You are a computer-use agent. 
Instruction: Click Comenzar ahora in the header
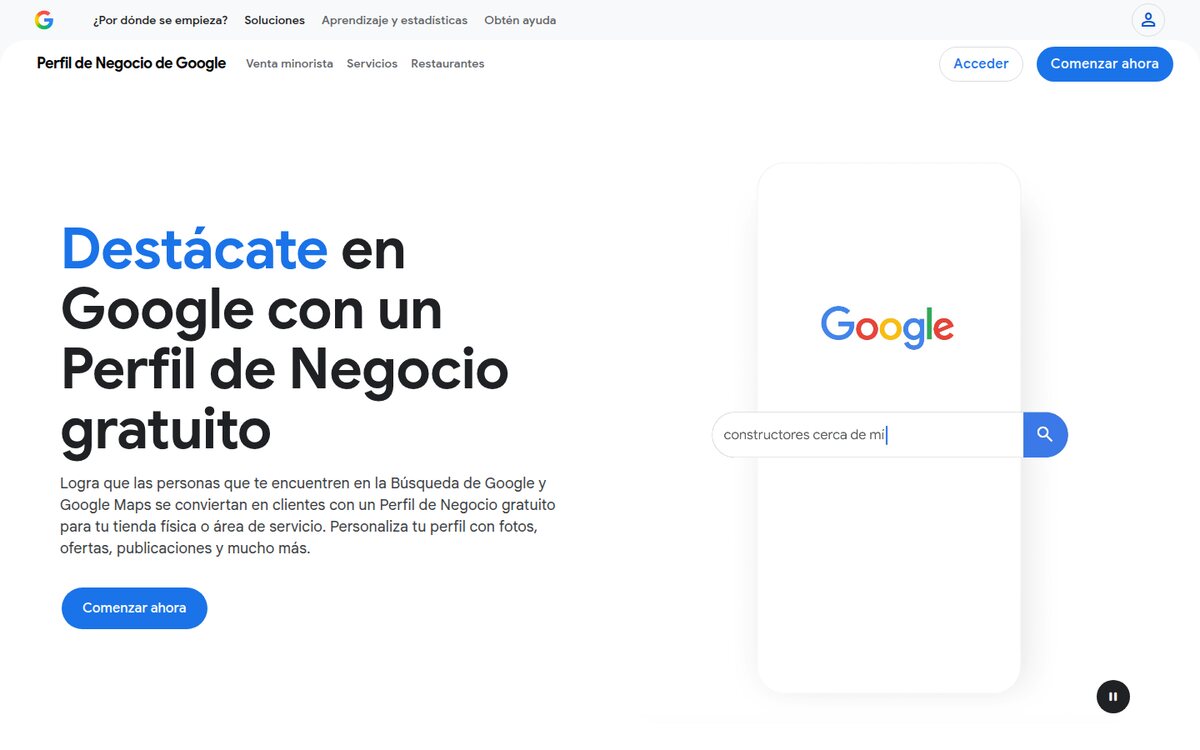coord(1104,64)
